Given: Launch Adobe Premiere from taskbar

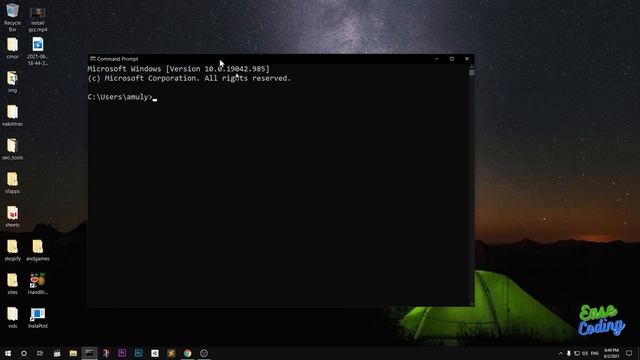Looking at the screenshot, I should tap(122, 353).
